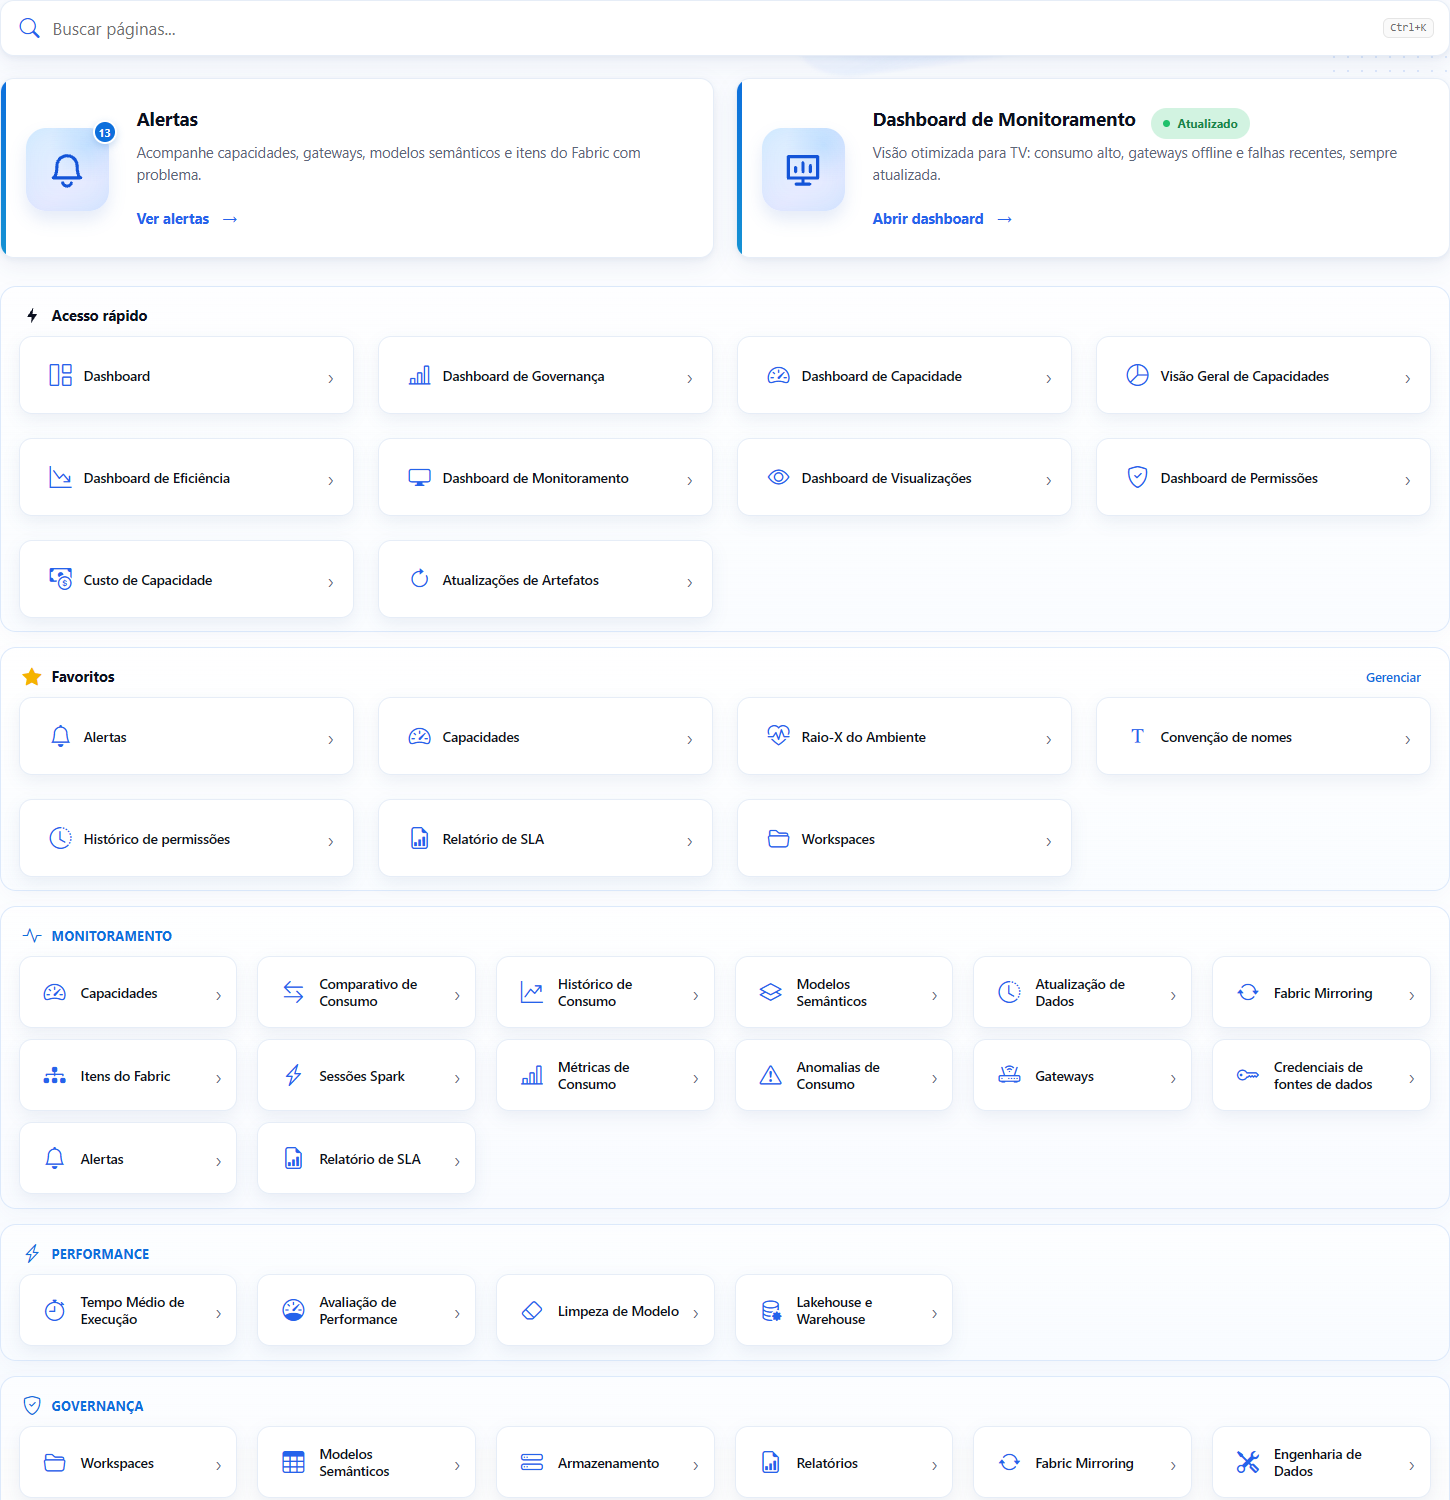Screen dimensions: 1450x1500
Task: Open Atualização de Dados card
Action: (1083, 992)
